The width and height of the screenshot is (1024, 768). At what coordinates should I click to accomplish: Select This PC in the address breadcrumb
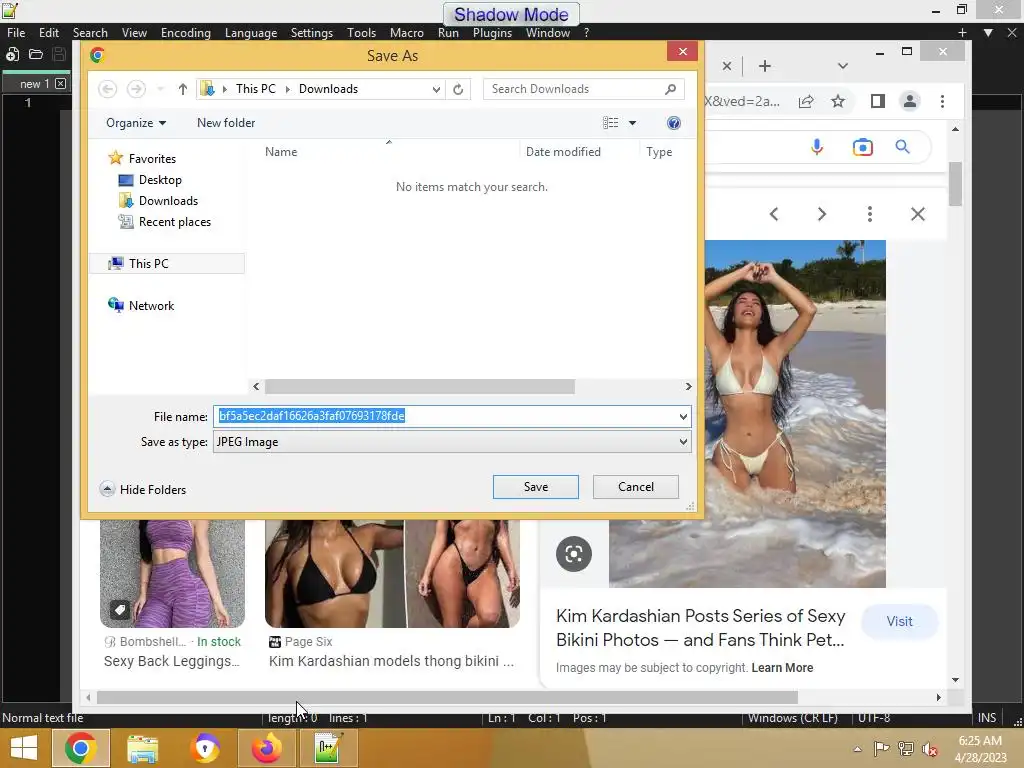point(255,89)
